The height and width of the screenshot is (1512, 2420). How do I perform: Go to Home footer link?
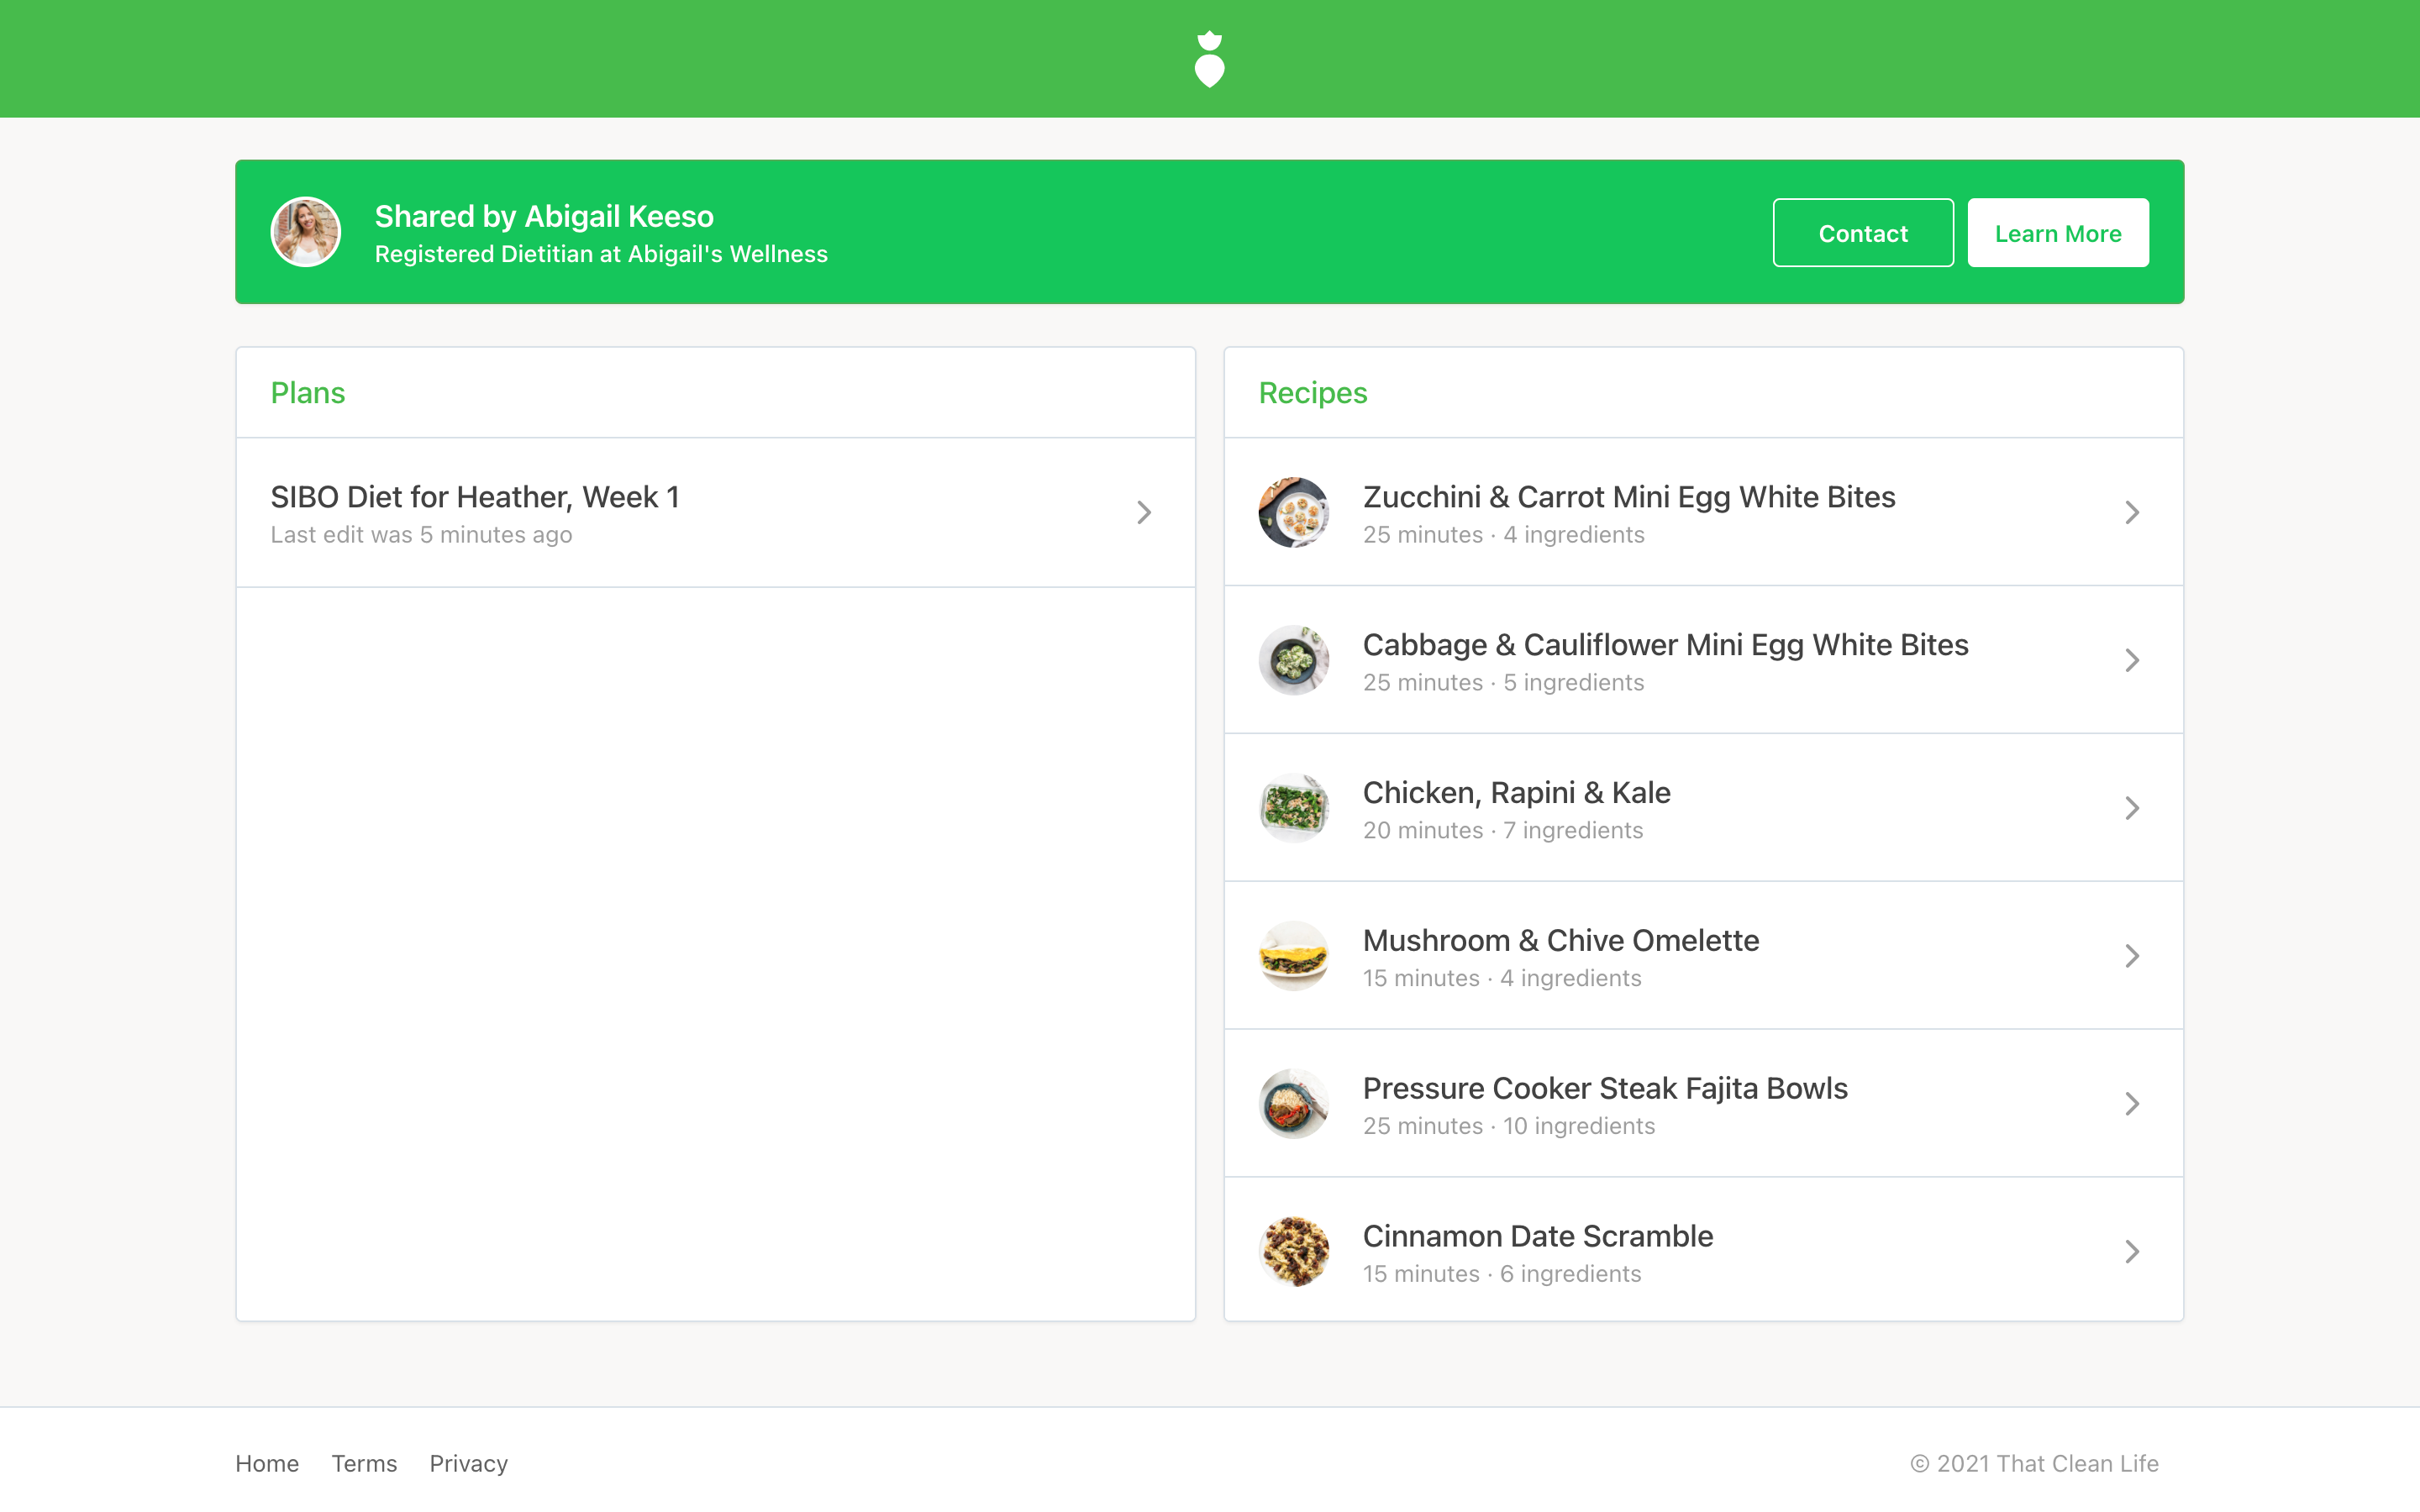tap(267, 1463)
